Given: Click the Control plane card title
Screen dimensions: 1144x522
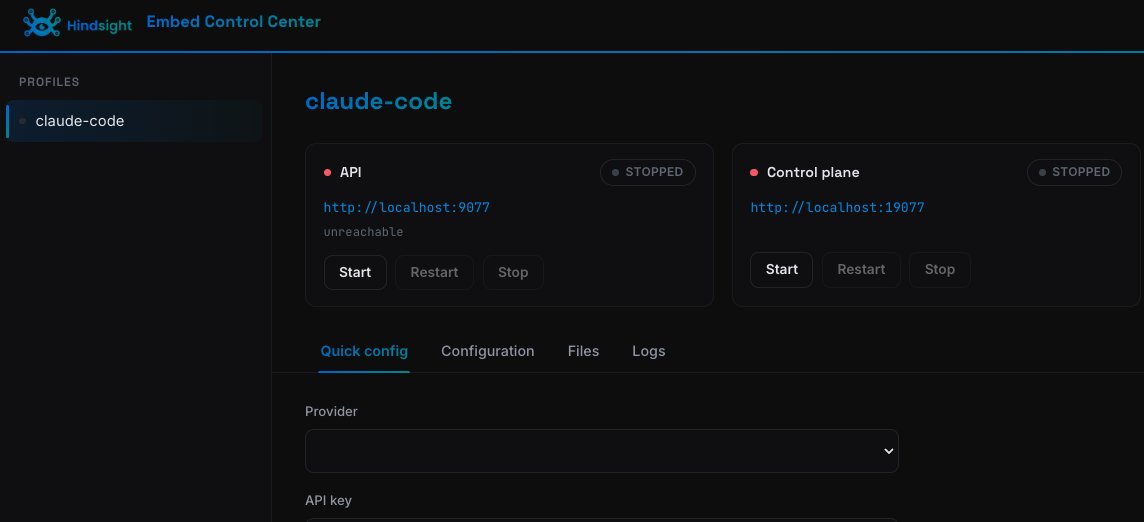Looking at the screenshot, I should tap(813, 172).
